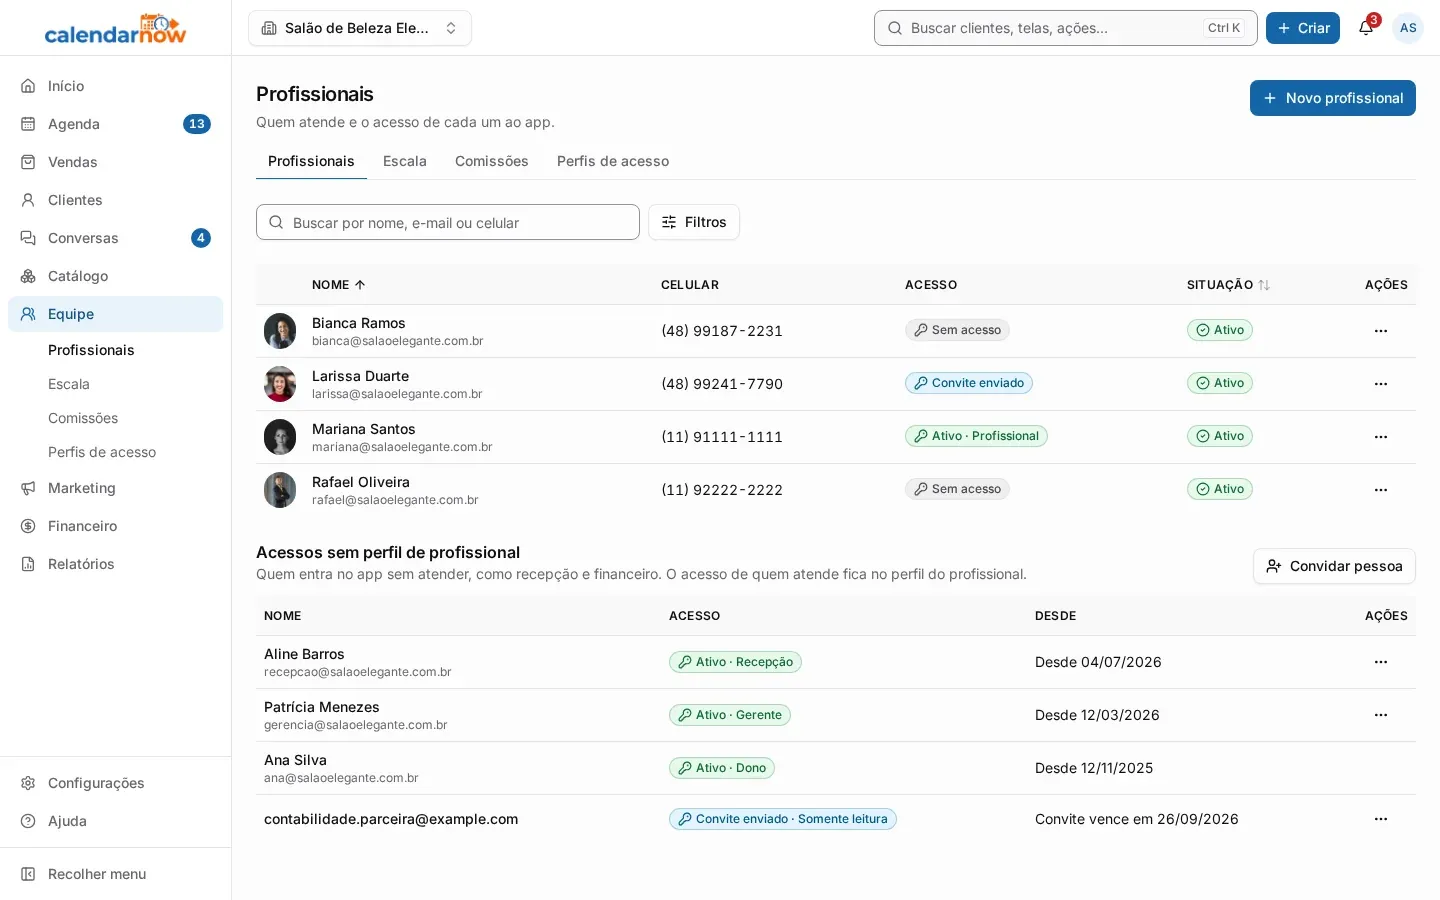Sort table by Situação column
Screen dimensions: 1440x900
pos(1228,285)
